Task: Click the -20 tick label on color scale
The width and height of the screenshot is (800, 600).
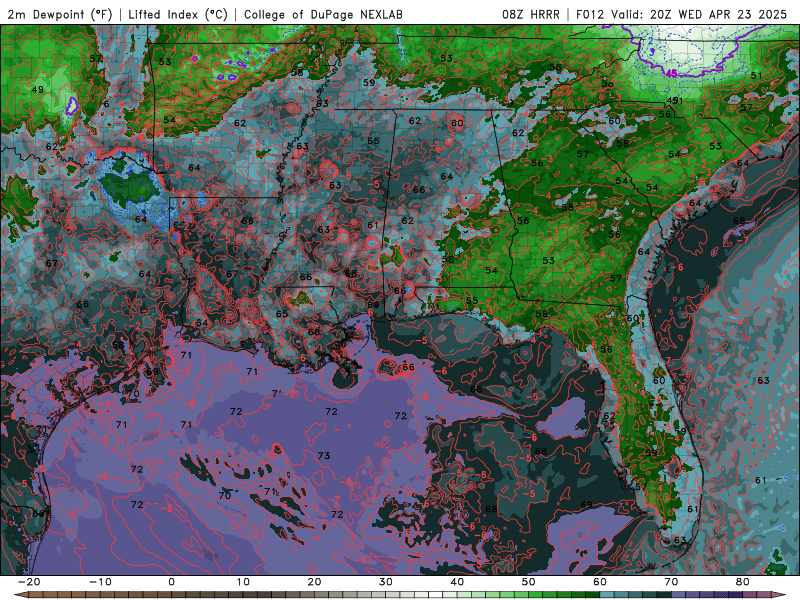Action: [x=29, y=582]
